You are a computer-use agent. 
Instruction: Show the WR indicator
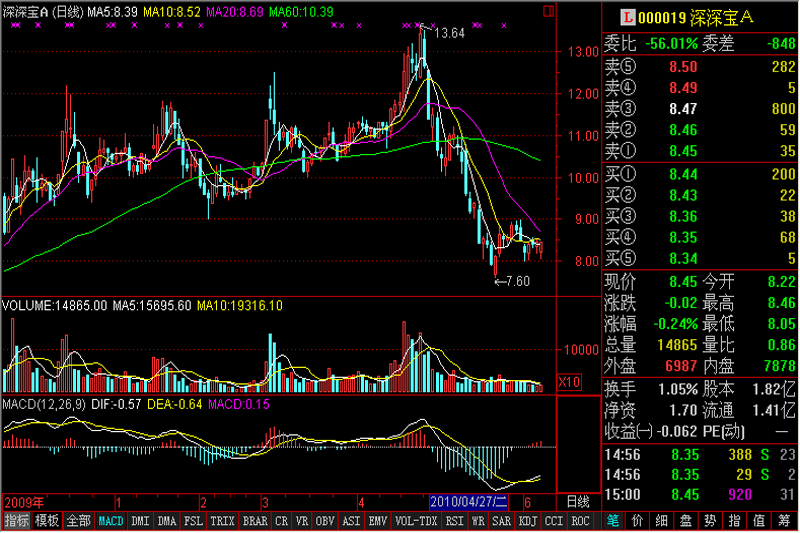pyautogui.click(x=478, y=521)
